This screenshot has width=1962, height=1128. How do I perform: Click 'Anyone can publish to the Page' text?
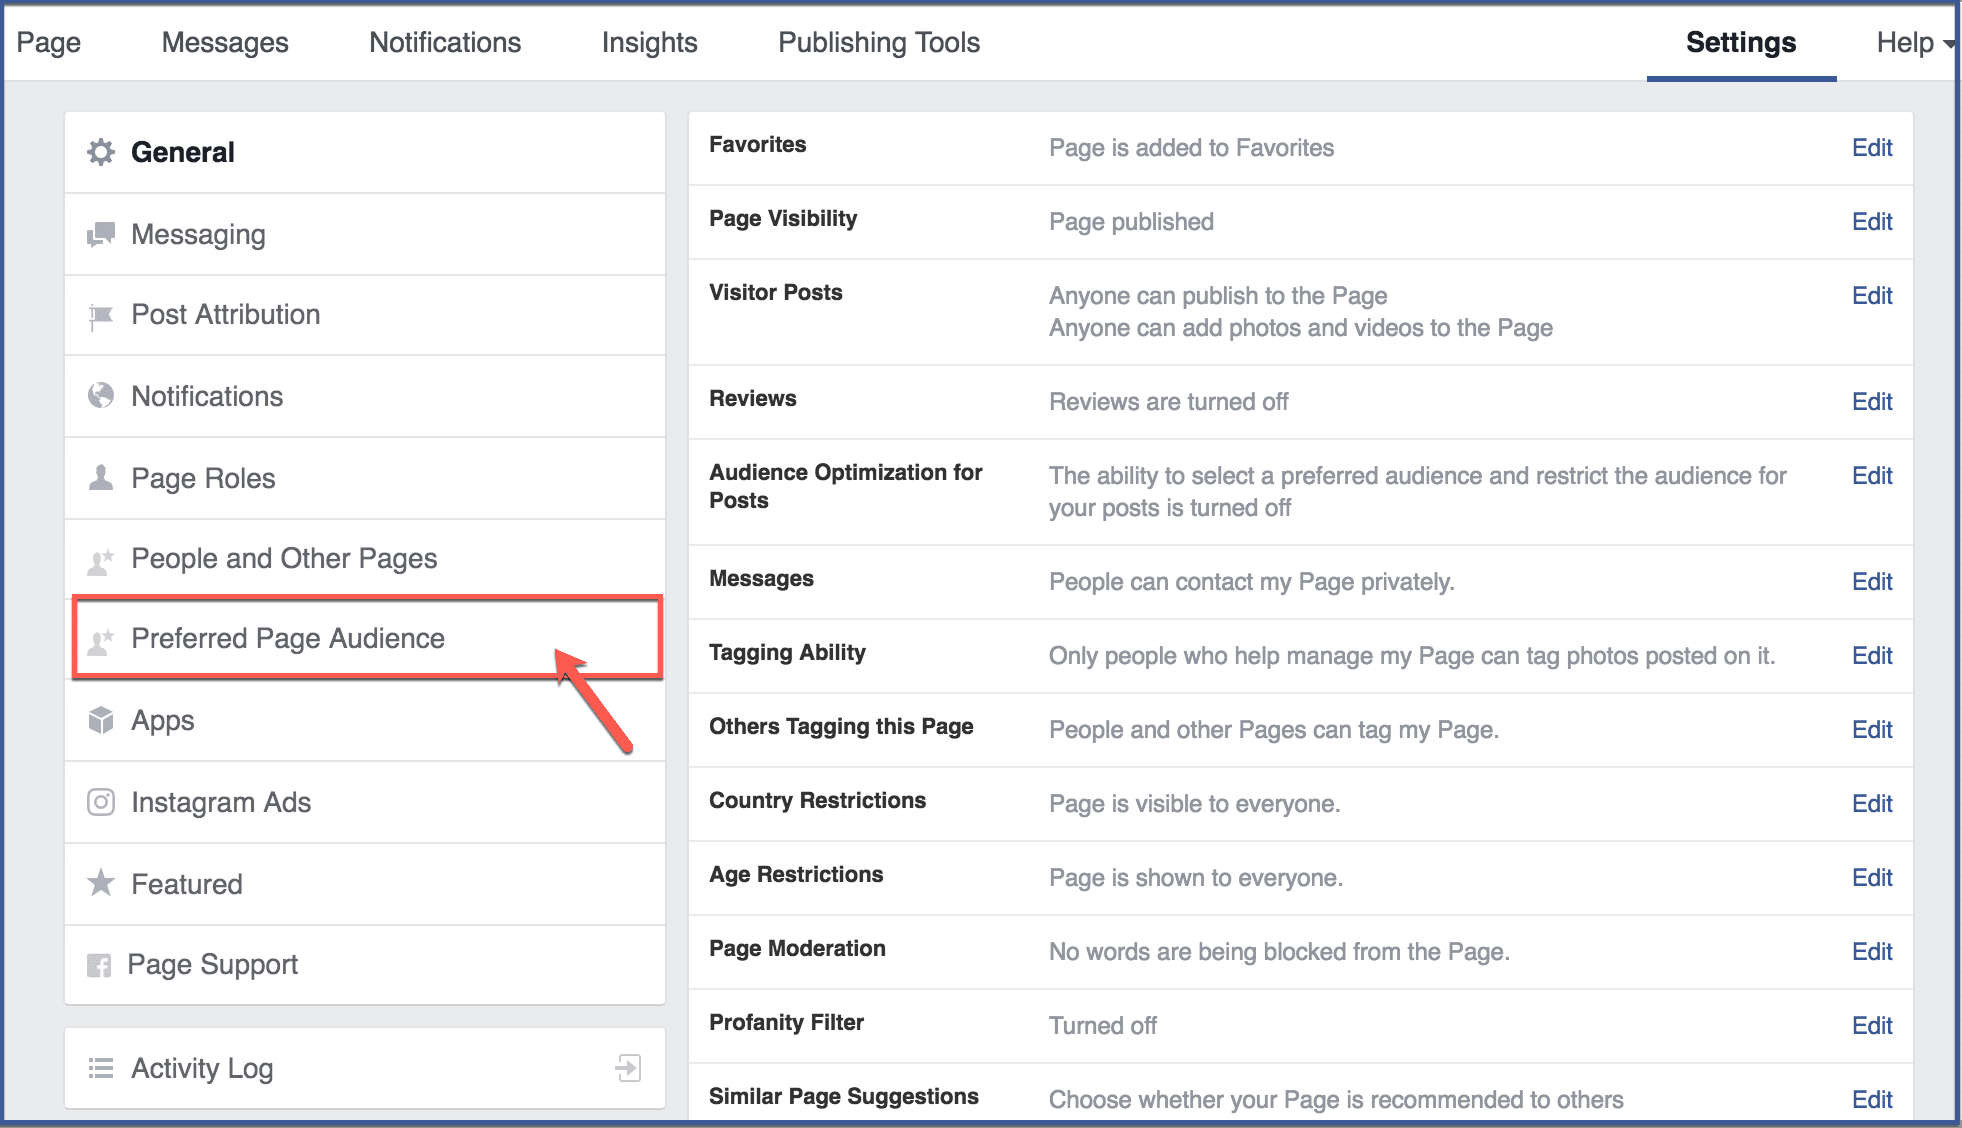point(1218,296)
